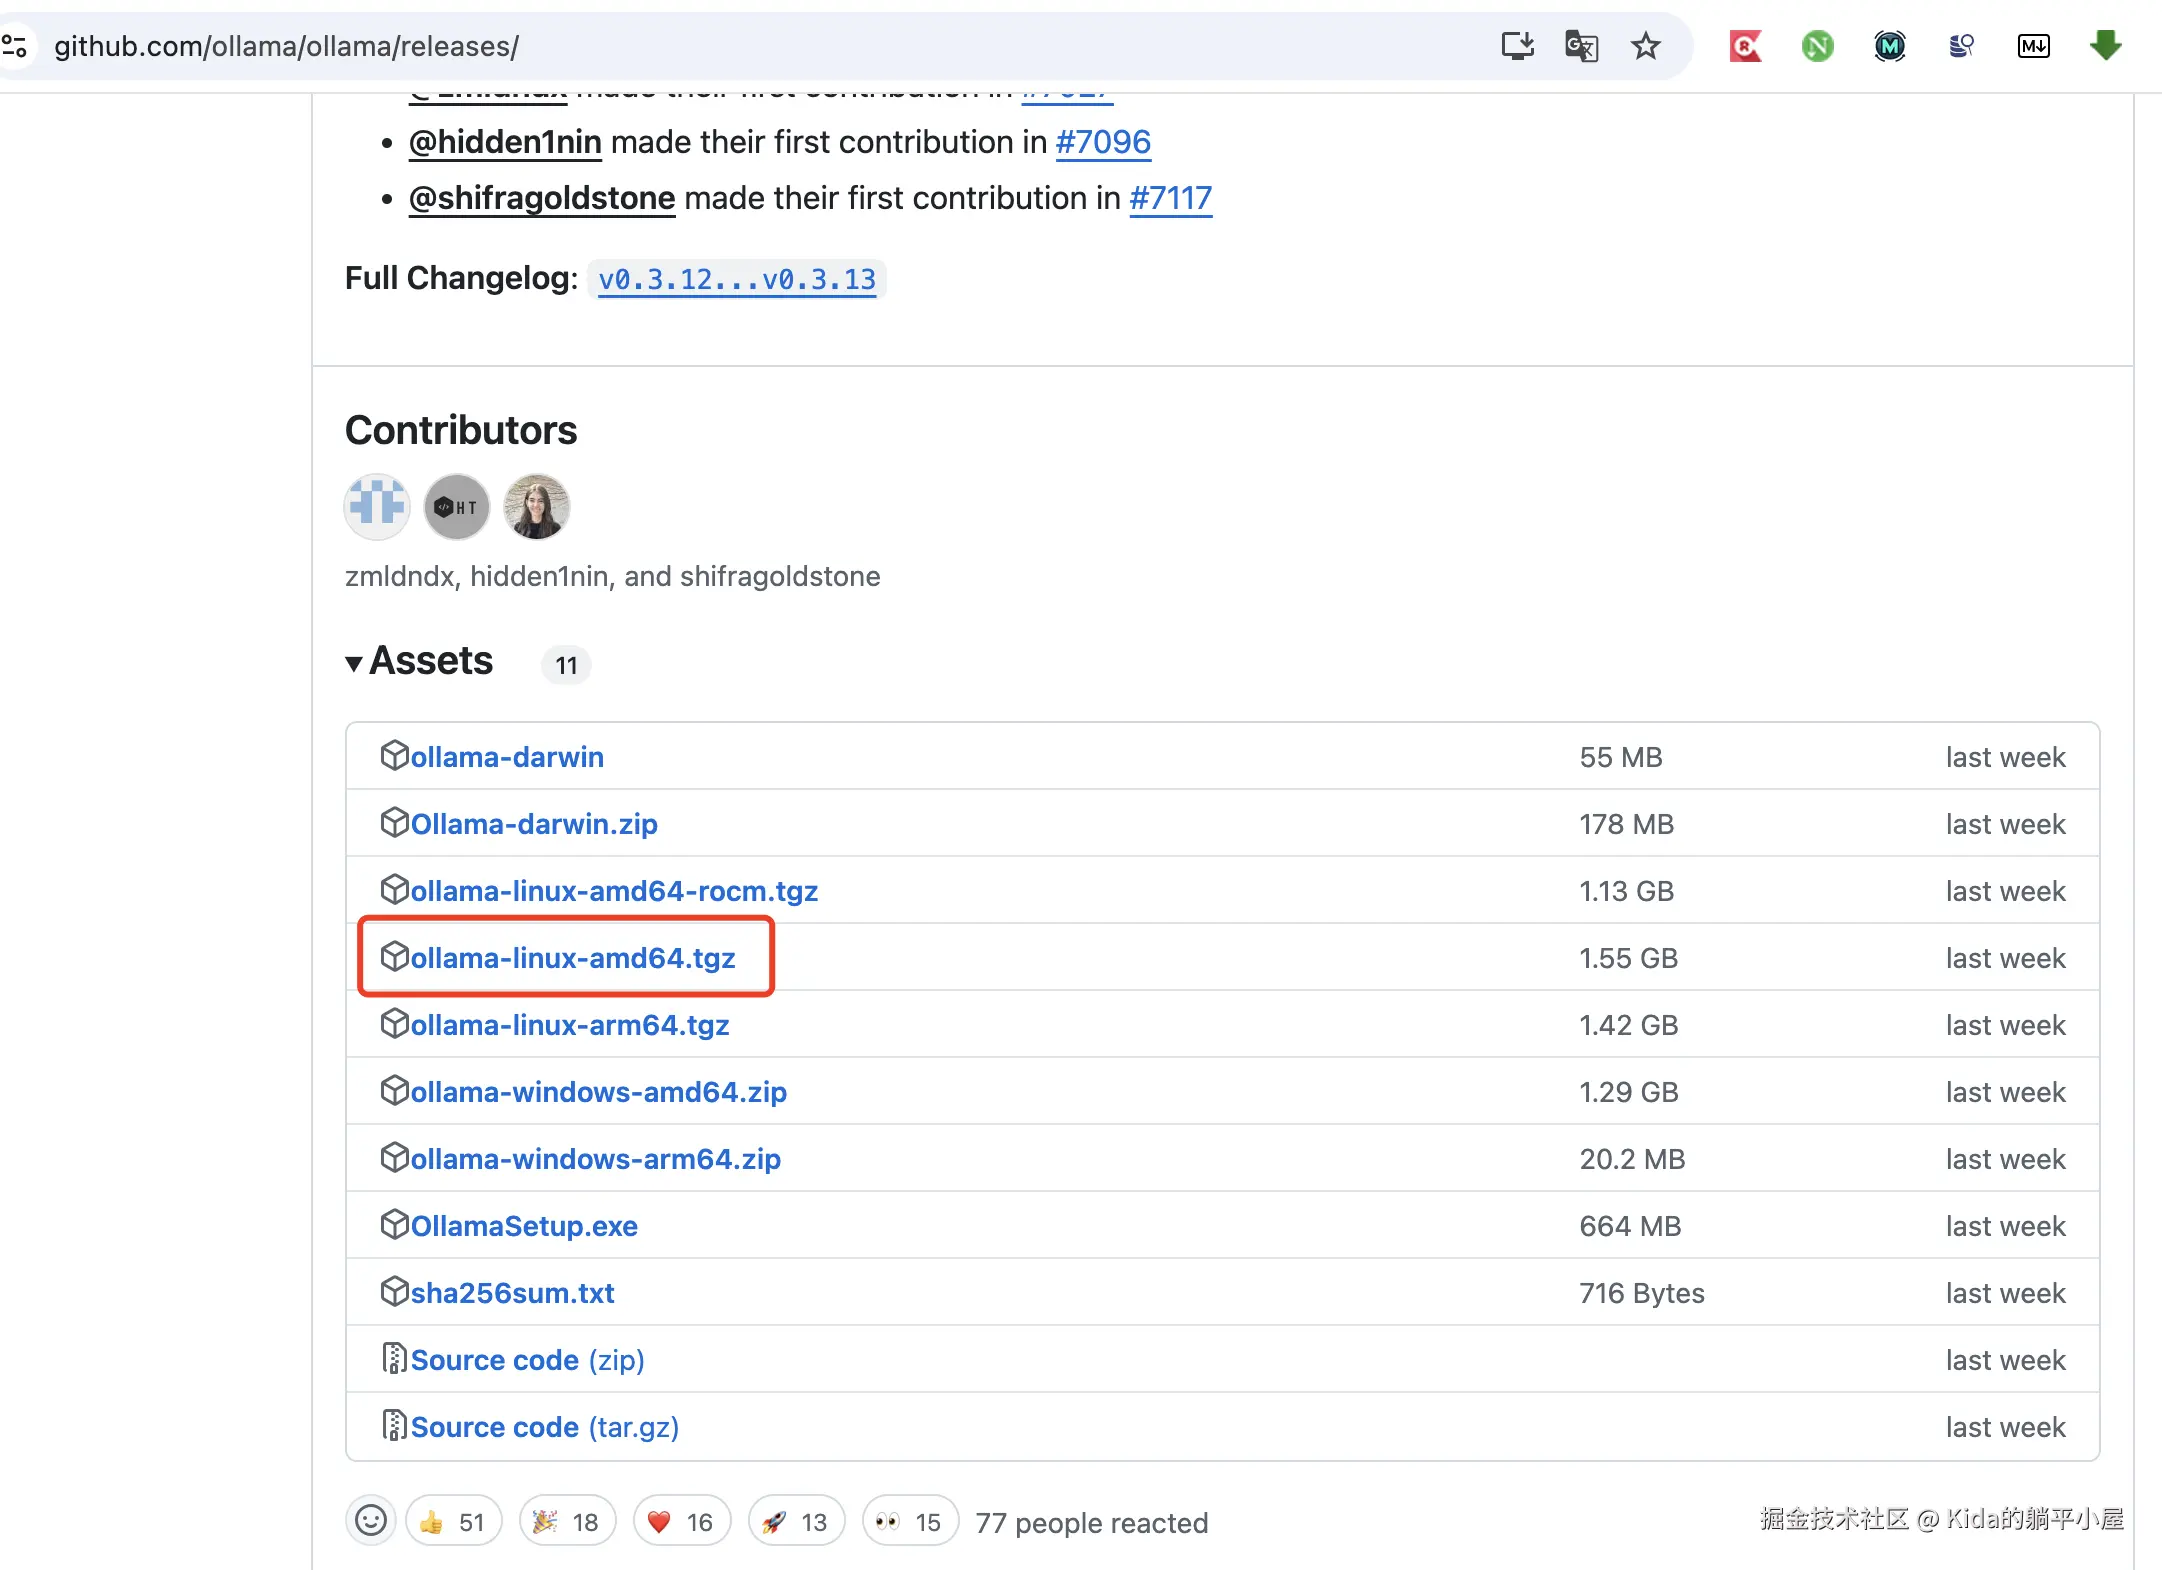Download ollama-linux-amd64.tgz
Image resolution: width=2162 pixels, height=1570 pixels.
point(572,958)
